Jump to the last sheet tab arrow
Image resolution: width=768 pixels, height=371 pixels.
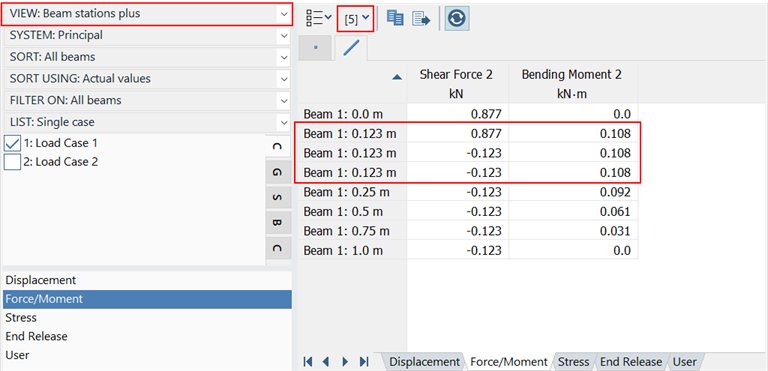tap(364, 362)
